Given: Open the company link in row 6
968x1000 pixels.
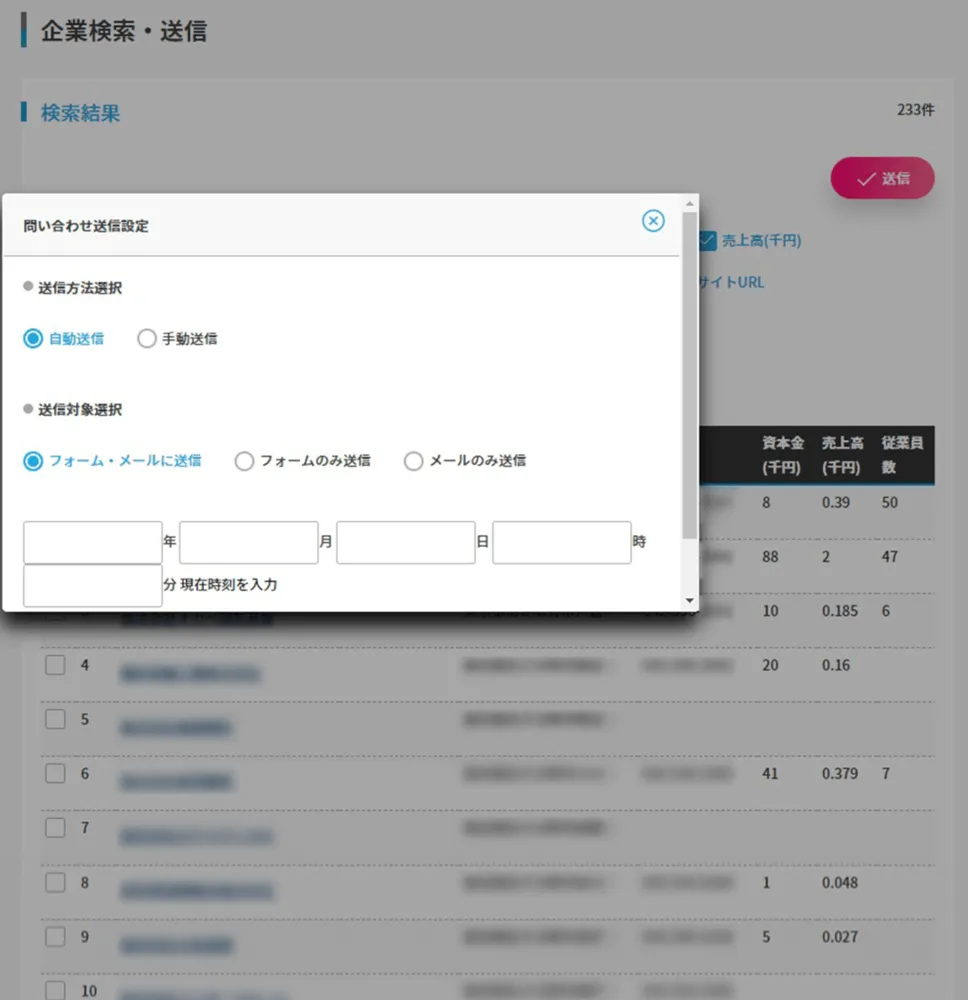Looking at the screenshot, I should [x=176, y=782].
